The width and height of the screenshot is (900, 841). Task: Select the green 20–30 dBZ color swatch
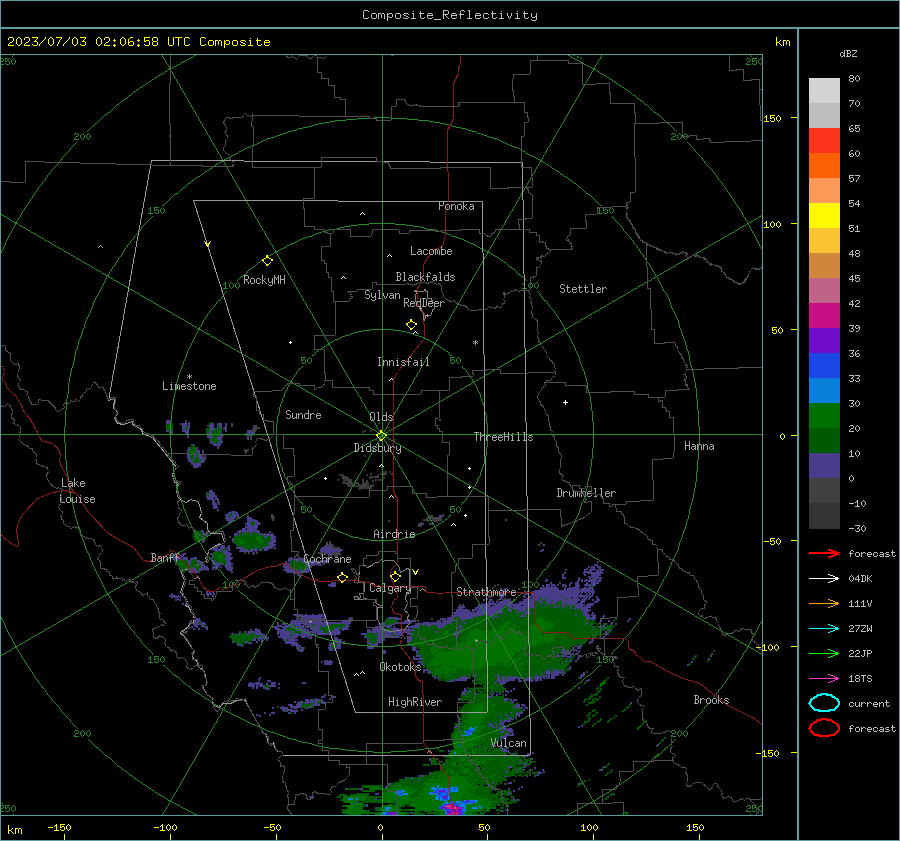824,415
